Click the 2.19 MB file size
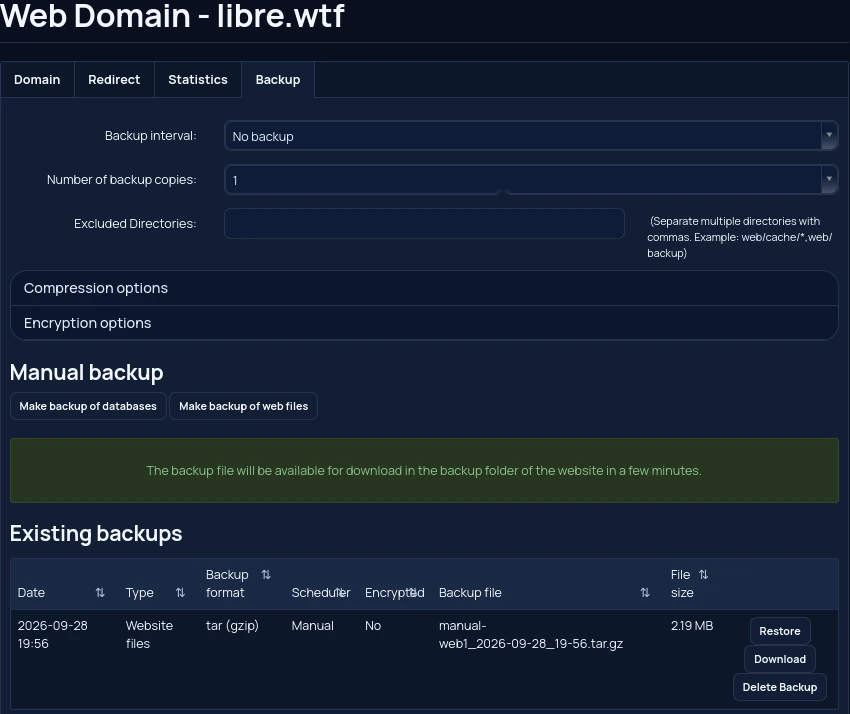850x714 pixels. pyautogui.click(x=692, y=626)
